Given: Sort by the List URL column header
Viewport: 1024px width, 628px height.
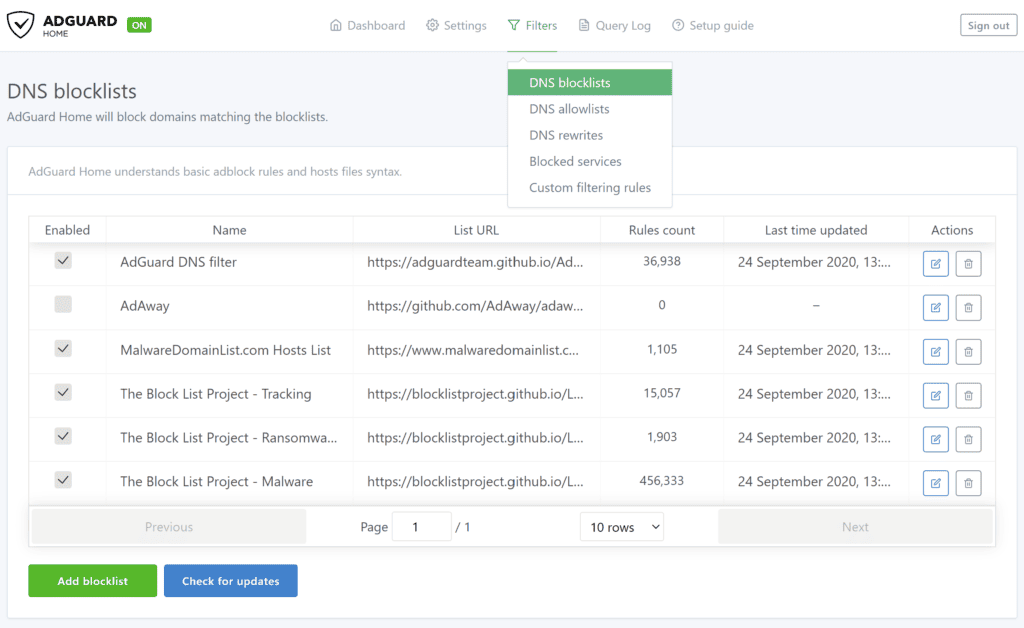Looking at the screenshot, I should pyautogui.click(x=476, y=230).
